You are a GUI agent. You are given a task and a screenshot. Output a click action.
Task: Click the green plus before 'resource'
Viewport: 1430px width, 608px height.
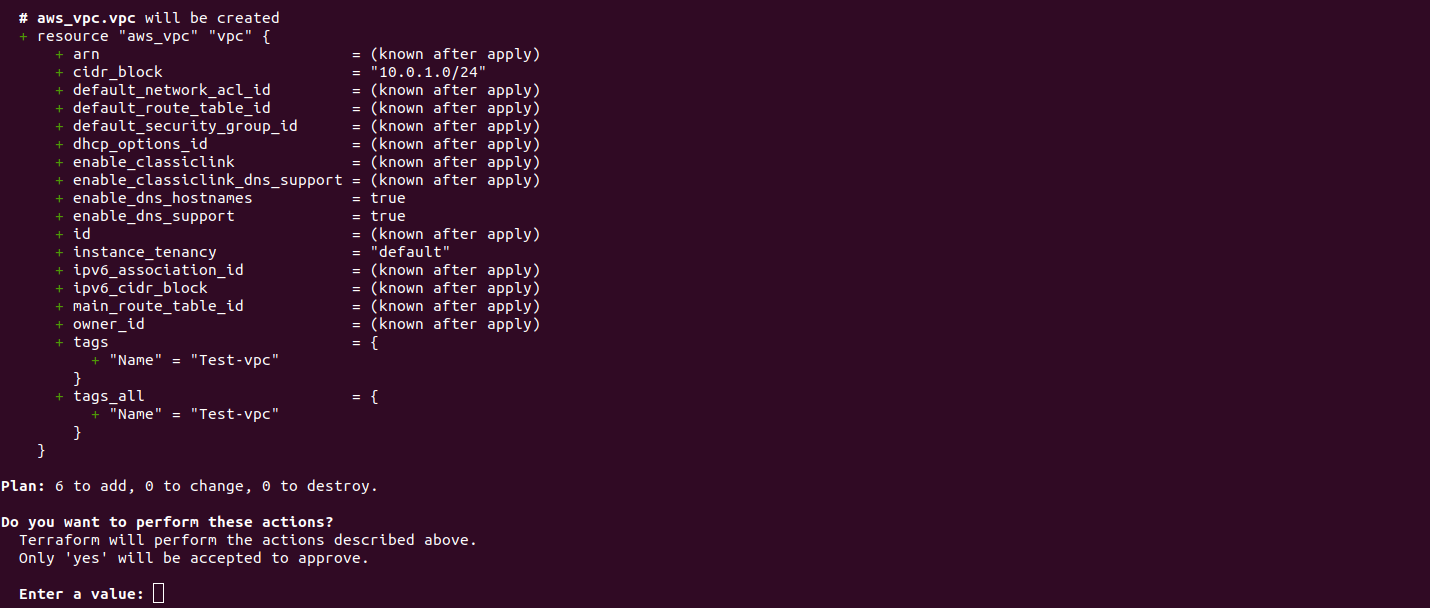tap(23, 36)
